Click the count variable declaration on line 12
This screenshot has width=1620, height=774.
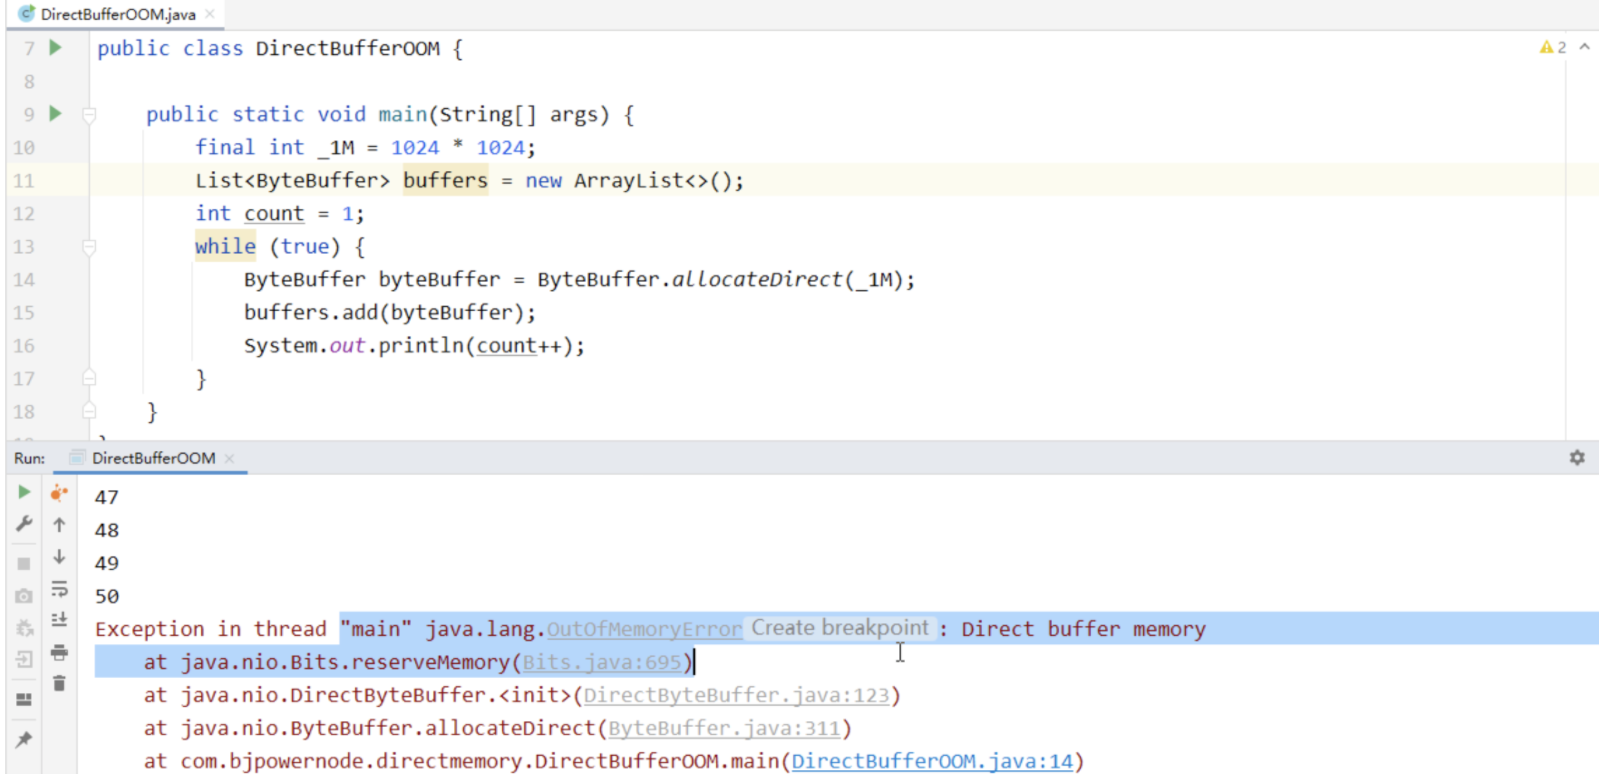[x=274, y=213]
